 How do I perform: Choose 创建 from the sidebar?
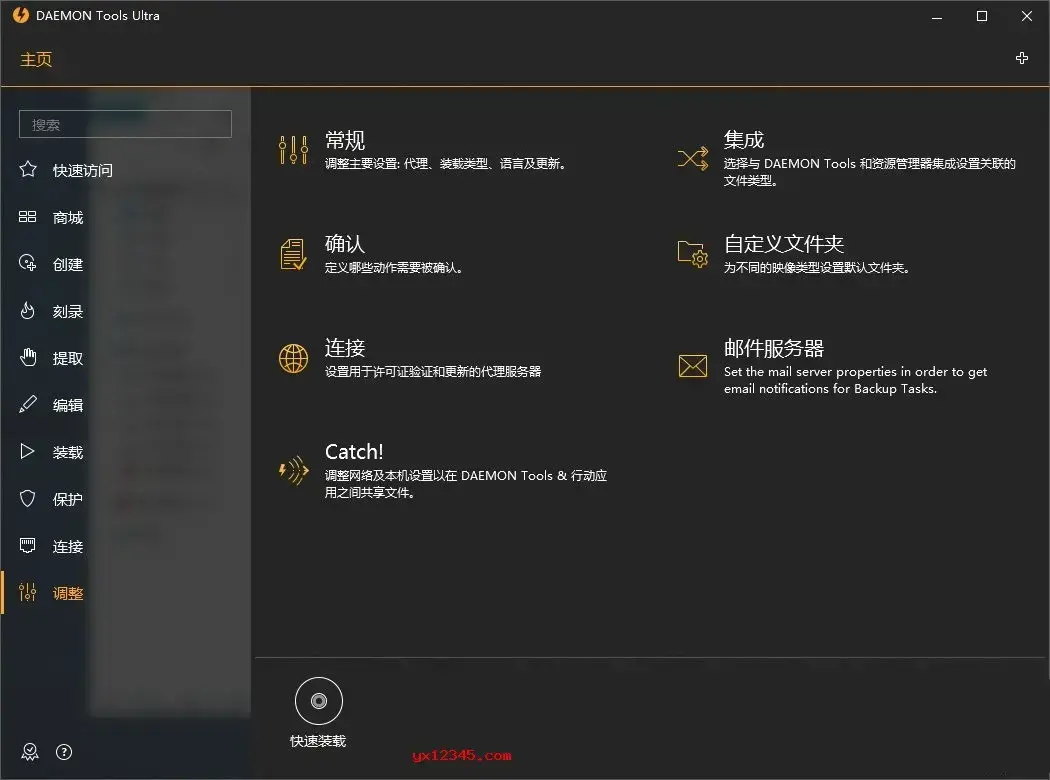68,264
